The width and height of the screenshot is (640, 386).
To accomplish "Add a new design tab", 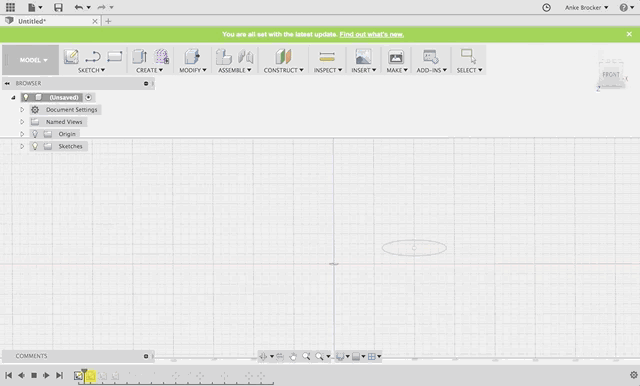I will pyautogui.click(x=108, y=21).
